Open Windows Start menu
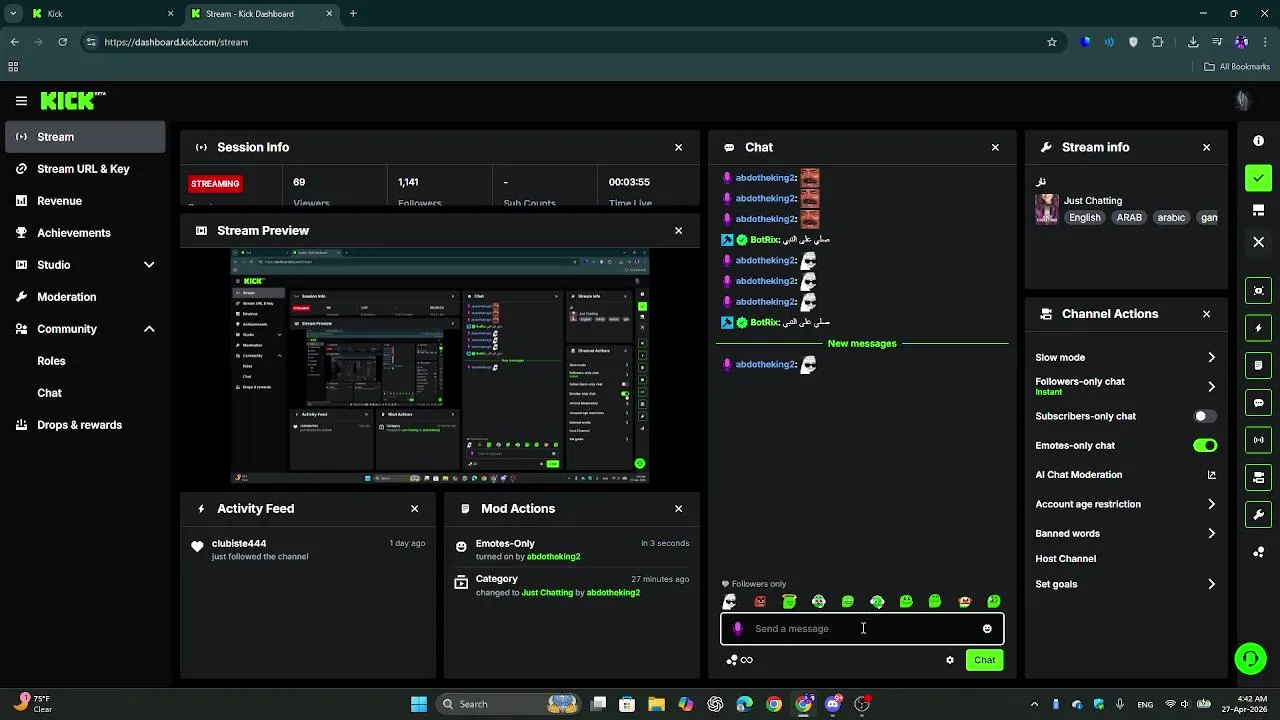Viewport: 1280px width, 720px height. 418,704
